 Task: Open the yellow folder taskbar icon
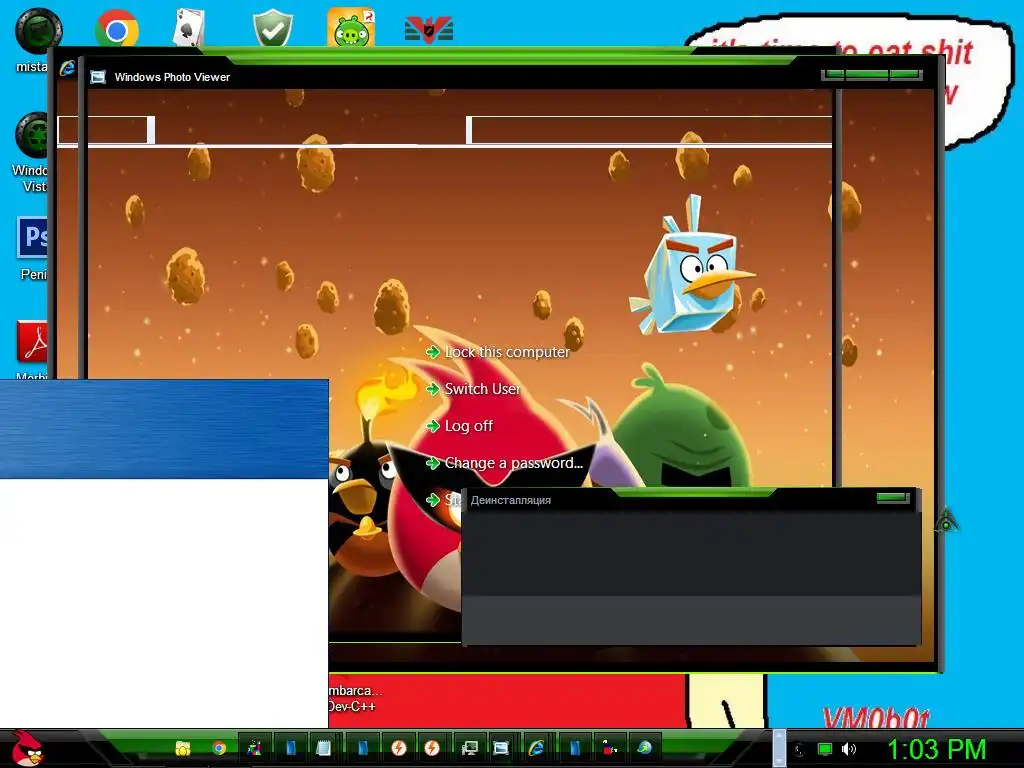click(183, 748)
